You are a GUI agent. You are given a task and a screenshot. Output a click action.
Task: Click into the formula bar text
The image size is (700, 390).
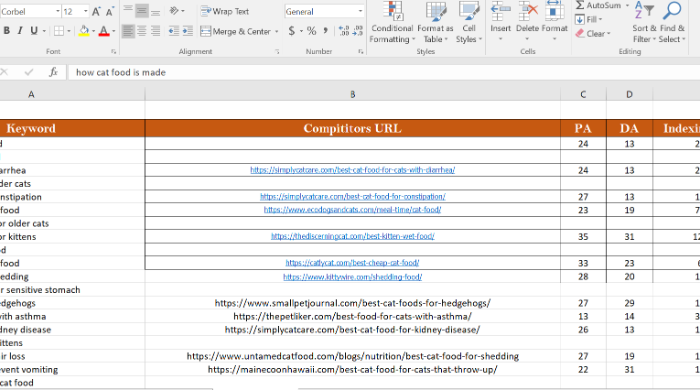(121, 72)
